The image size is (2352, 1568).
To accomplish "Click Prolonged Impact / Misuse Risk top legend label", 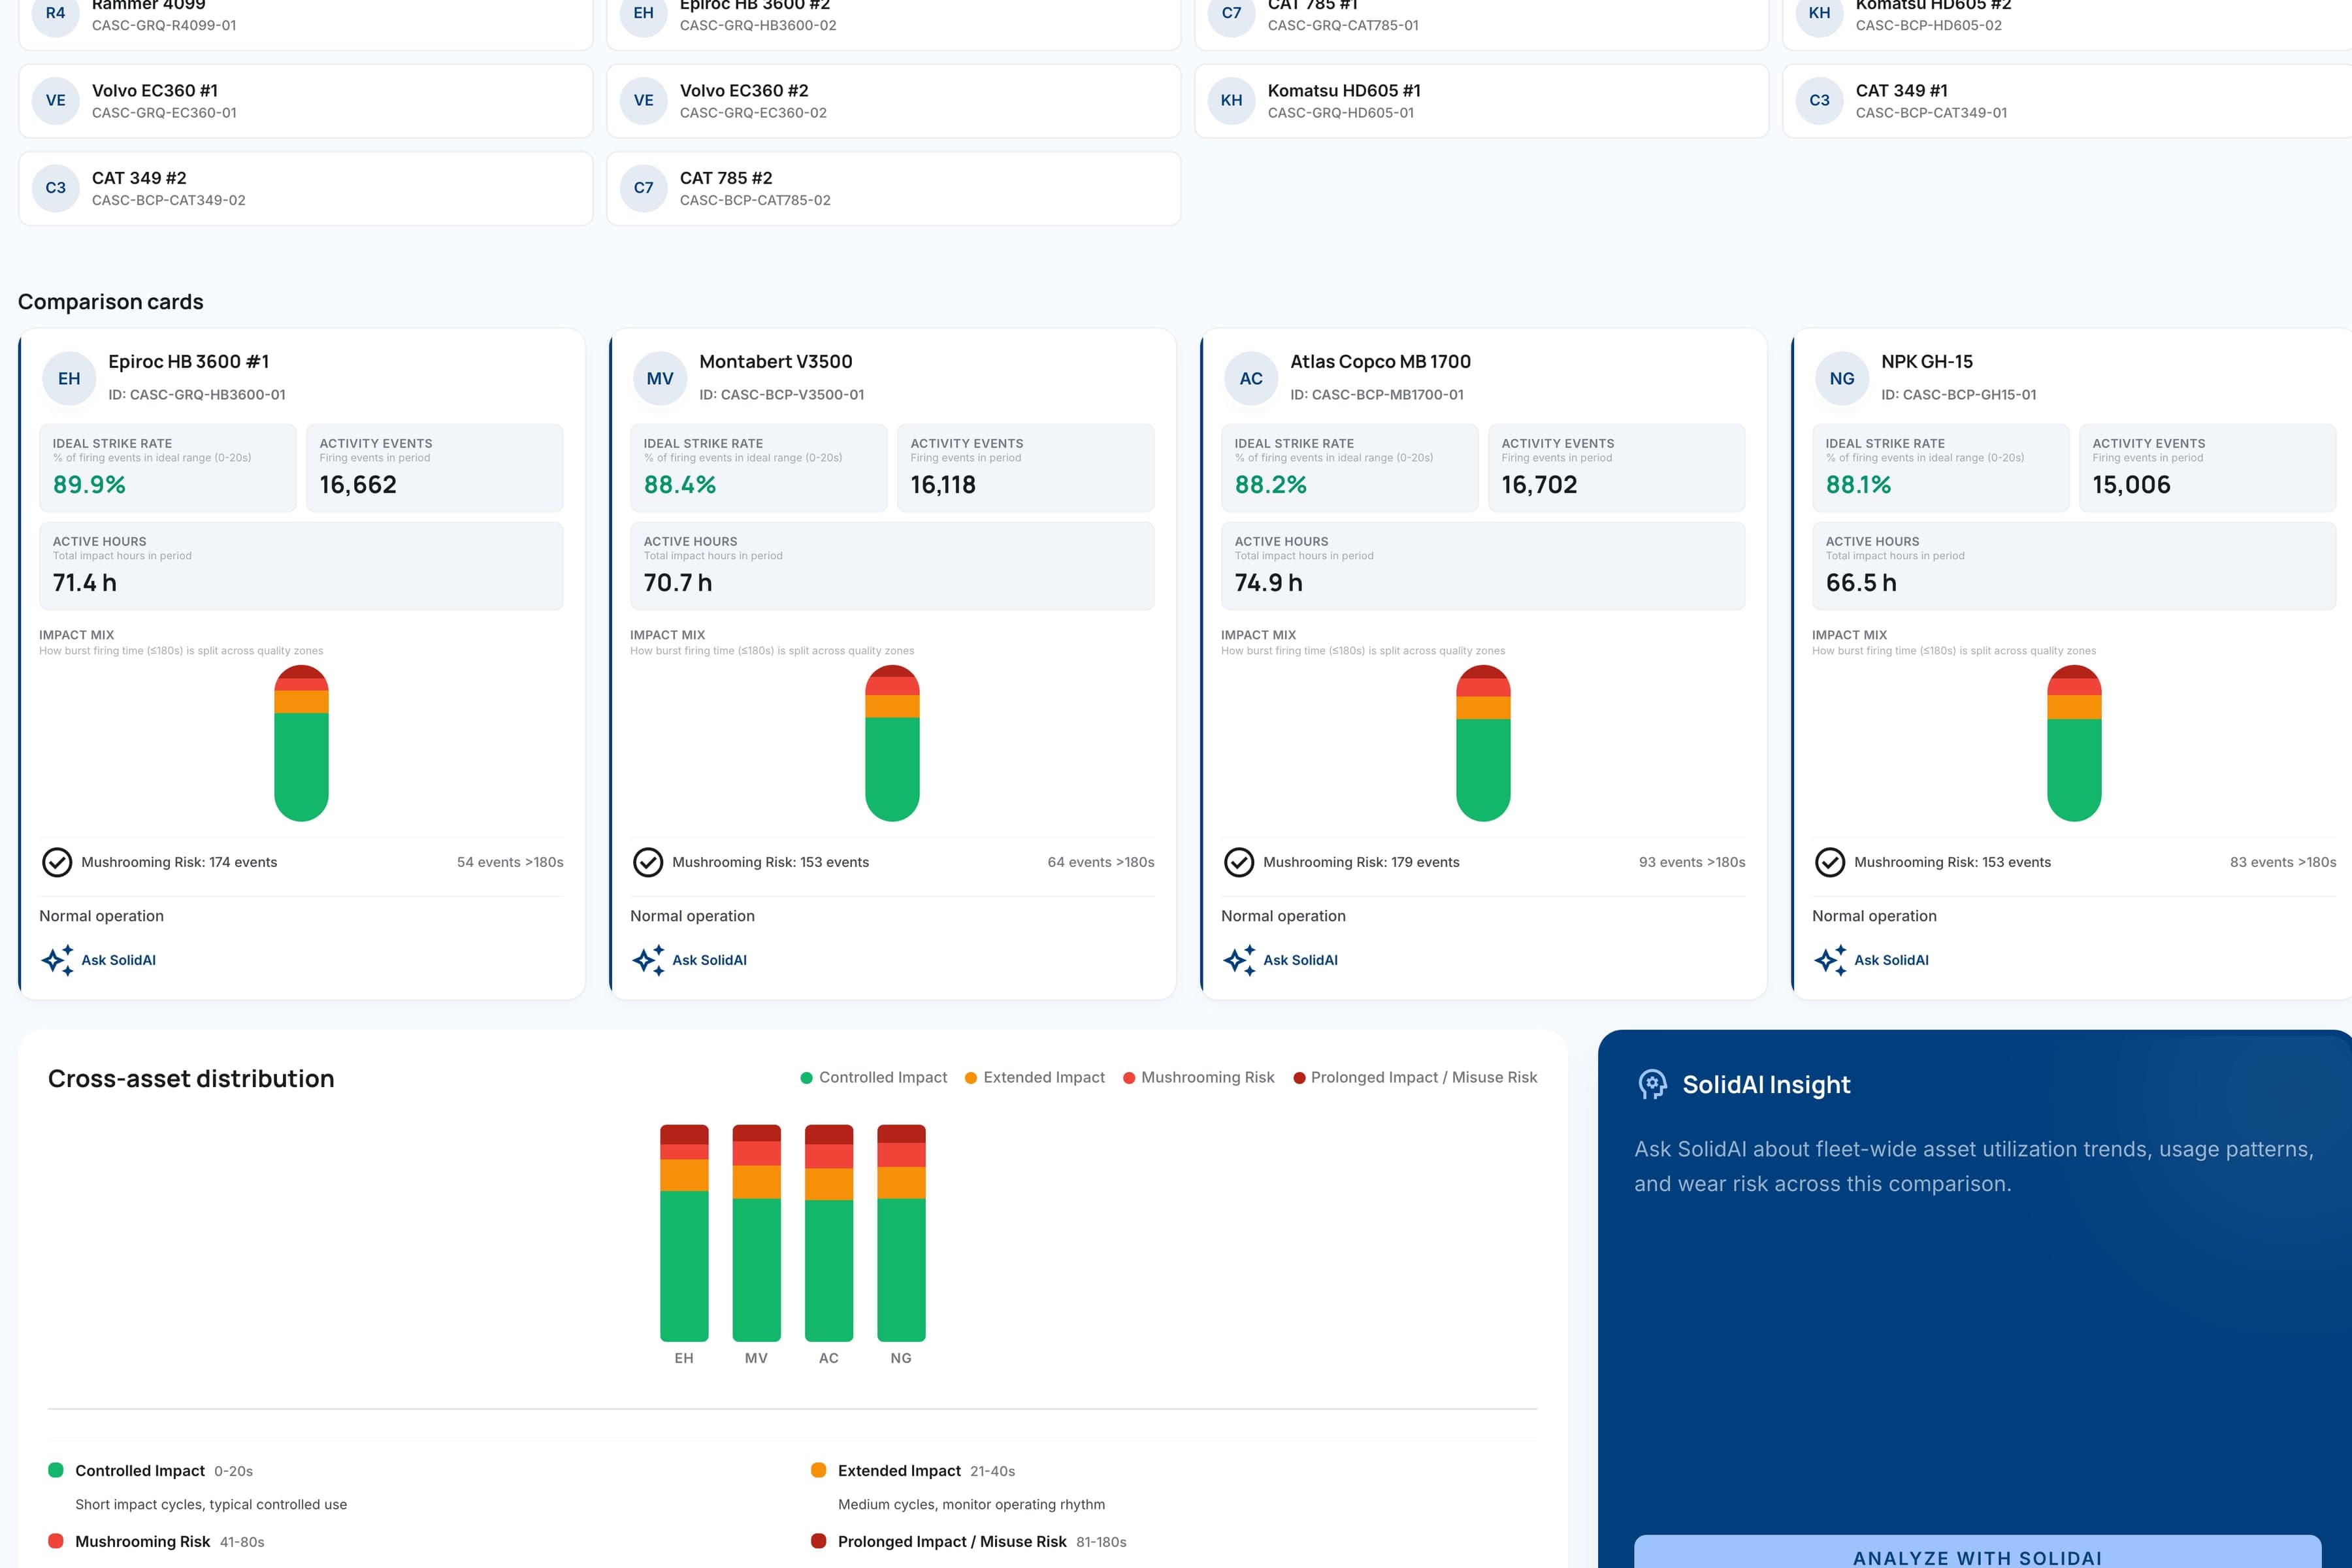I will pos(1424,1077).
